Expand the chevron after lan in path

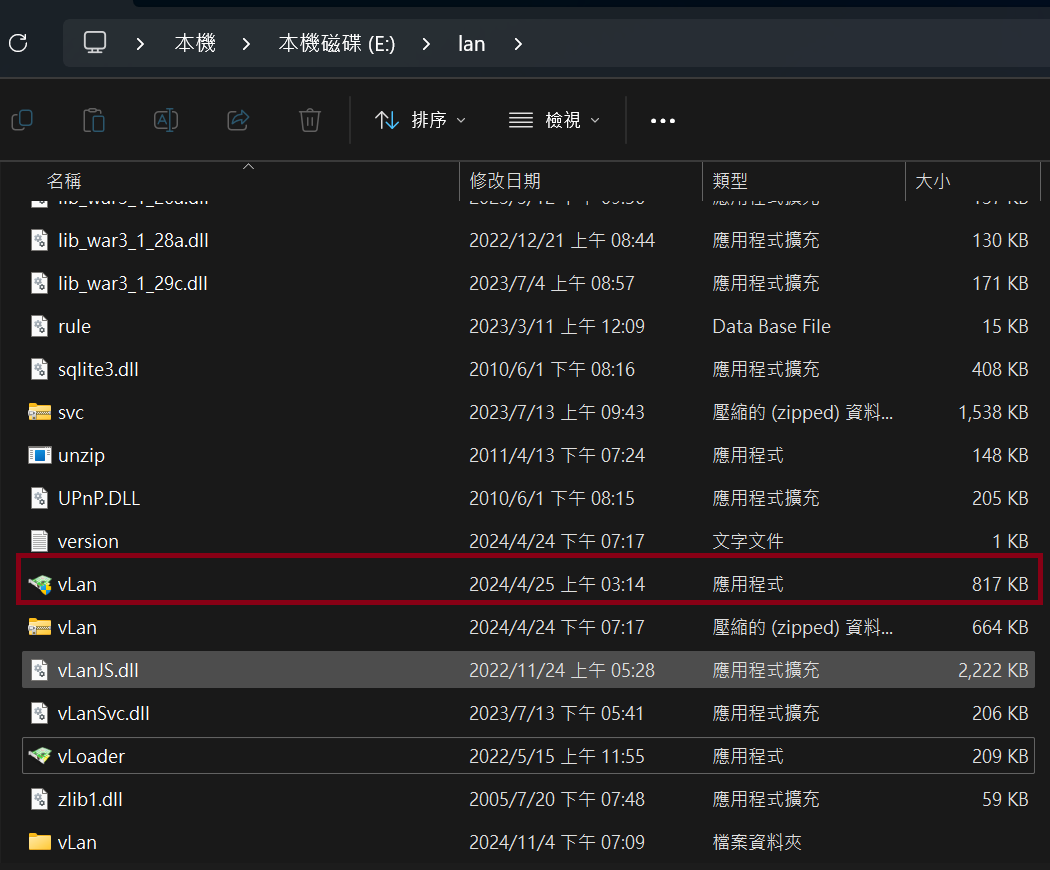(x=518, y=44)
